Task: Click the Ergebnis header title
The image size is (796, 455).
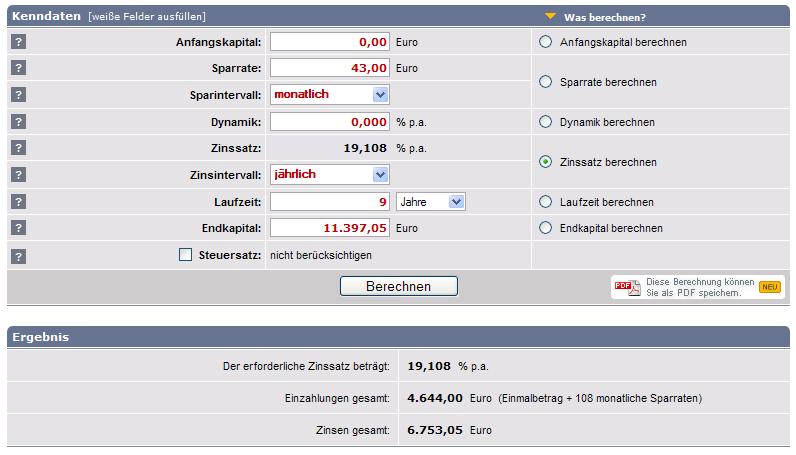Action: coord(41,337)
